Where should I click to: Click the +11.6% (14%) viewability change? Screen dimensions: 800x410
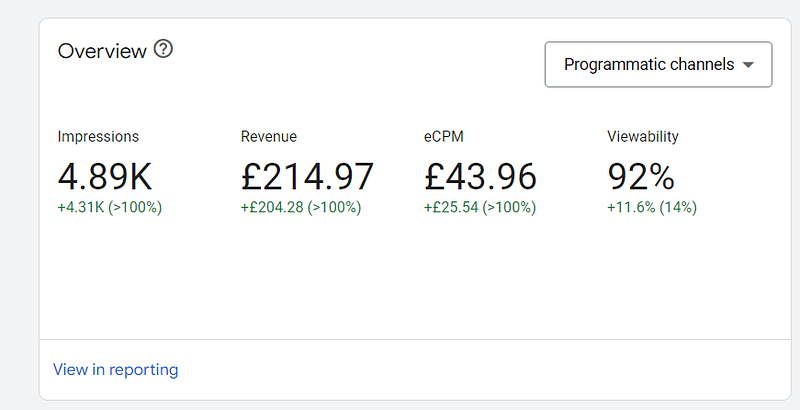pos(652,208)
